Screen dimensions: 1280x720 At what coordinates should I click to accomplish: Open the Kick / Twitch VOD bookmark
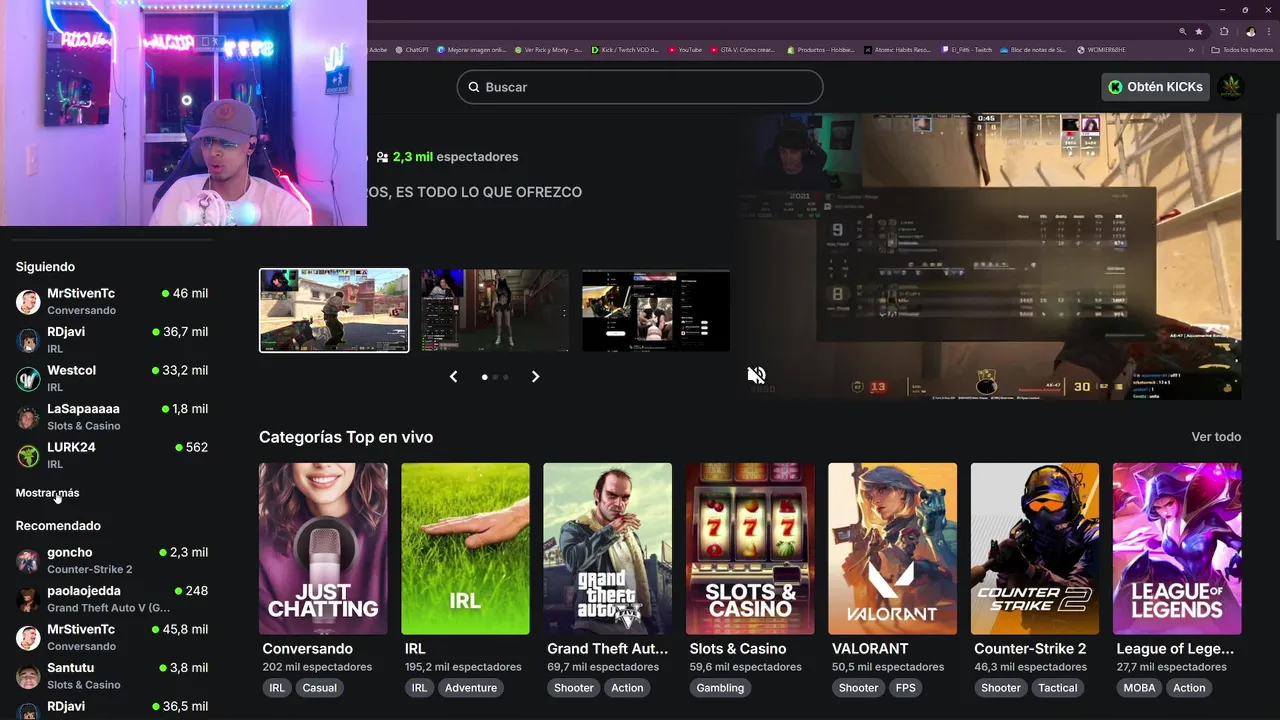tap(624, 50)
